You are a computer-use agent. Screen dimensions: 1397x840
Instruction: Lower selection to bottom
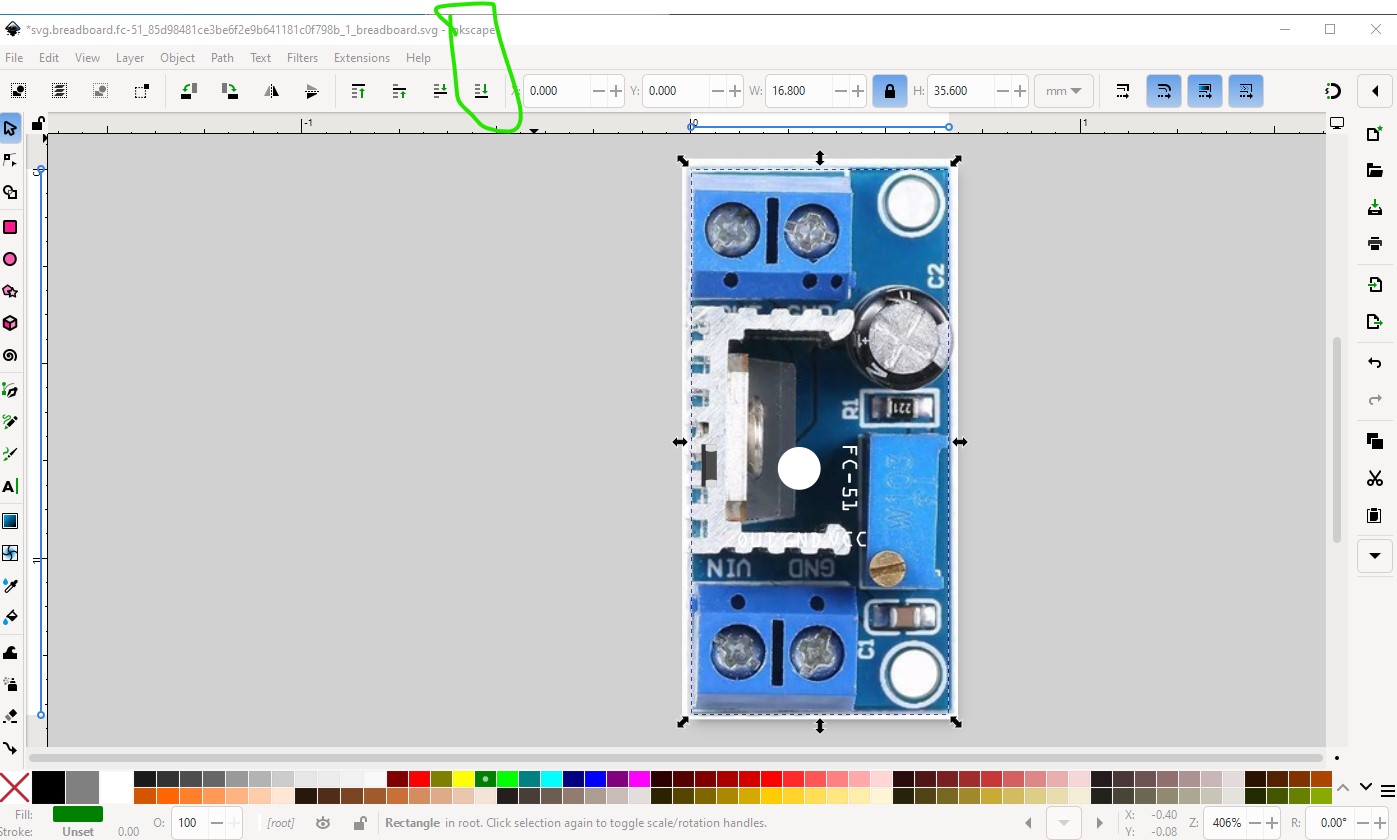click(481, 91)
